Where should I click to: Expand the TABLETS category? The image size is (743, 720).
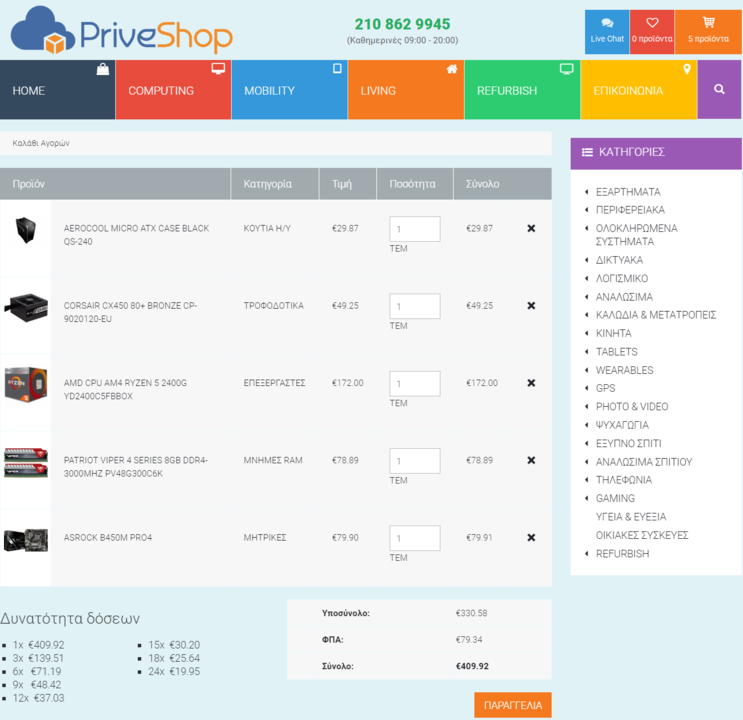(616, 352)
